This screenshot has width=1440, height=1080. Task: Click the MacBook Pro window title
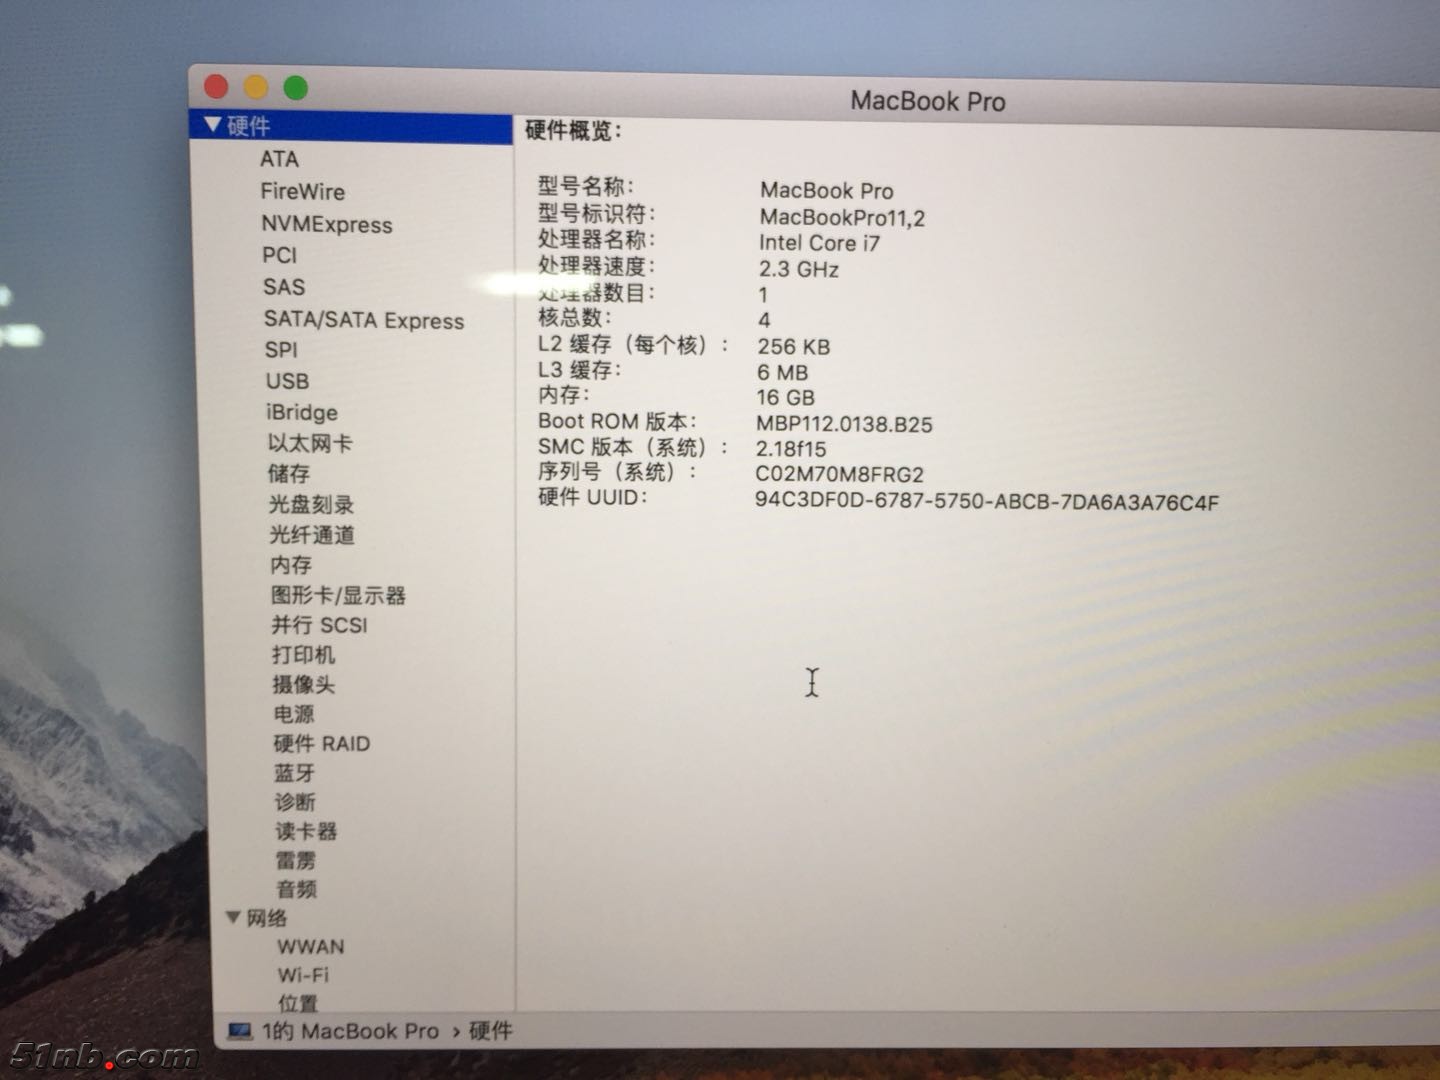point(928,101)
